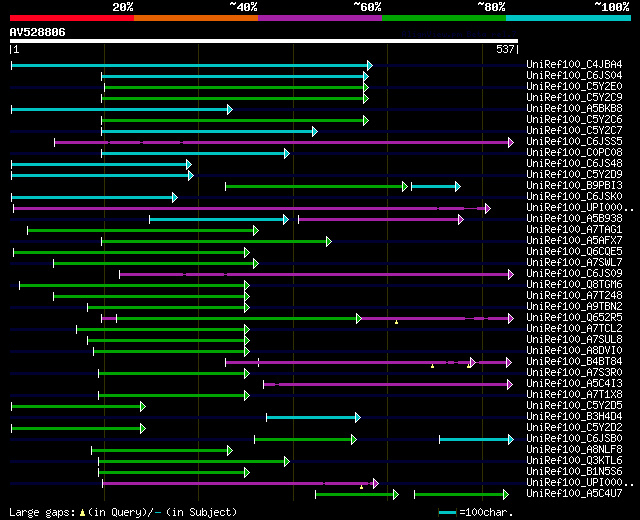Click the orange ~40% identity color segment
This screenshot has height=520, width=640.
[196, 18]
